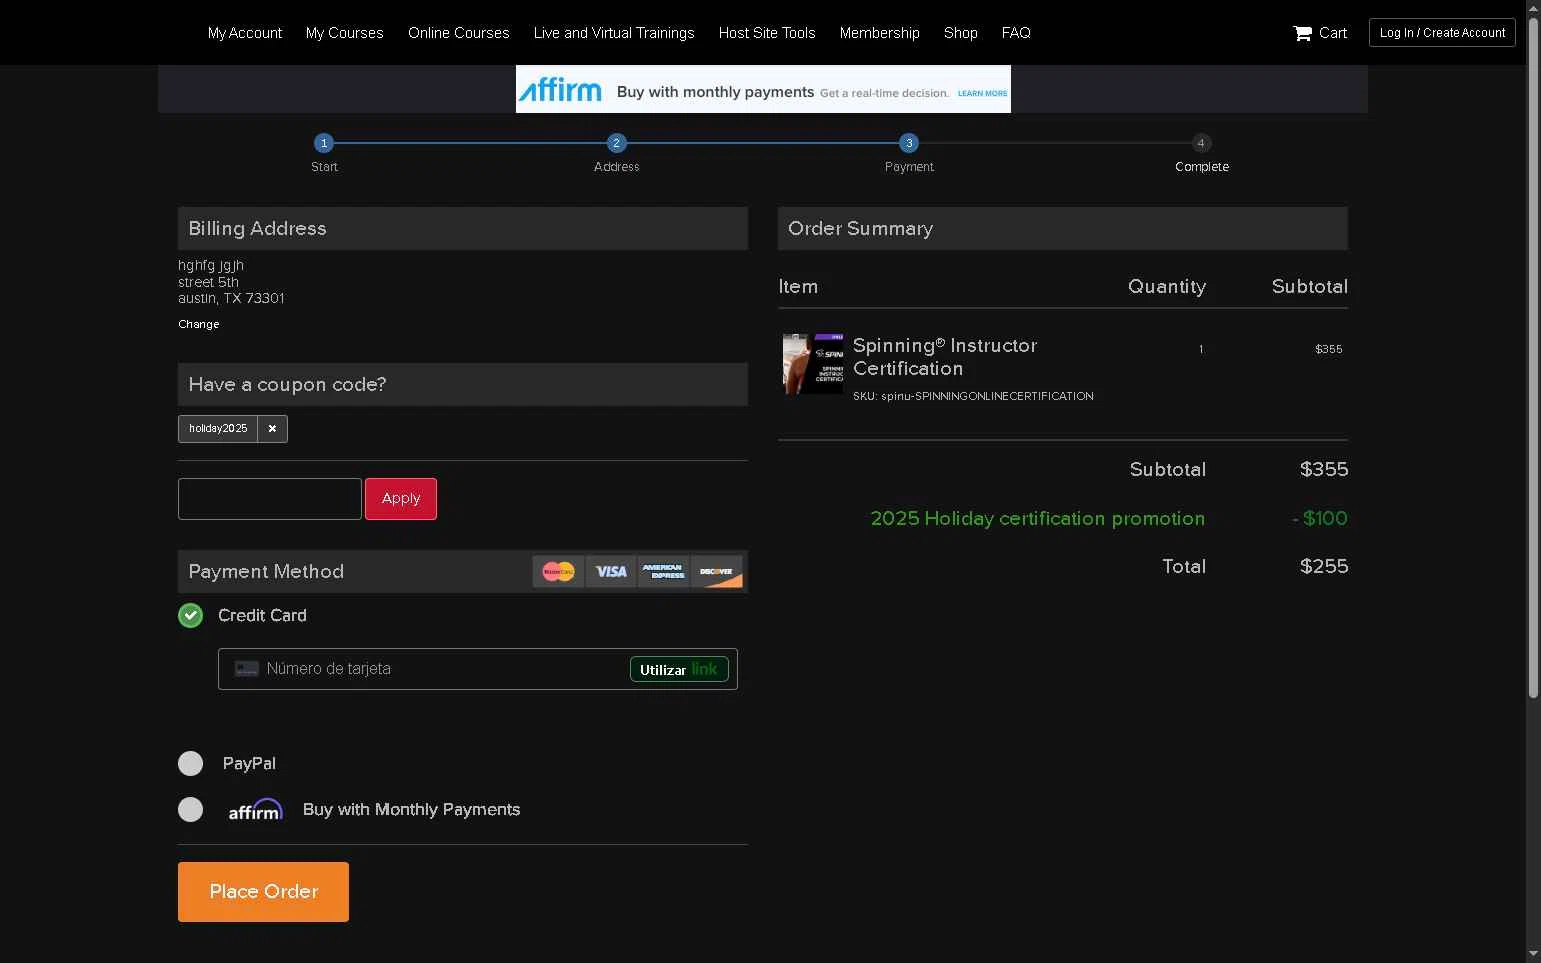
Task: Click the affirm logo beside Monthly Payments
Action: pyautogui.click(x=255, y=810)
